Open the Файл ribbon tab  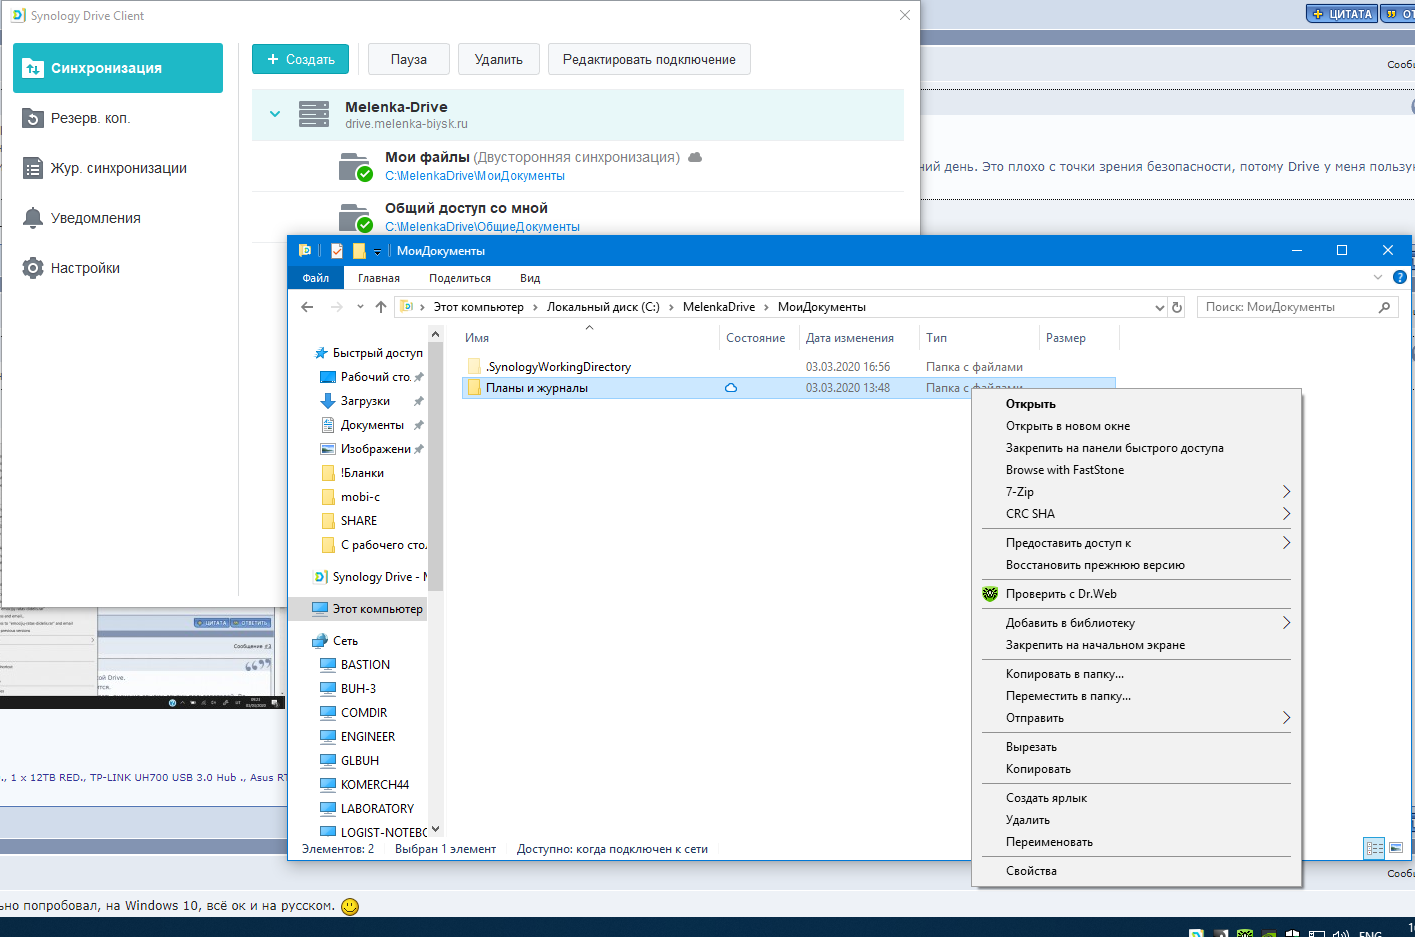click(316, 278)
